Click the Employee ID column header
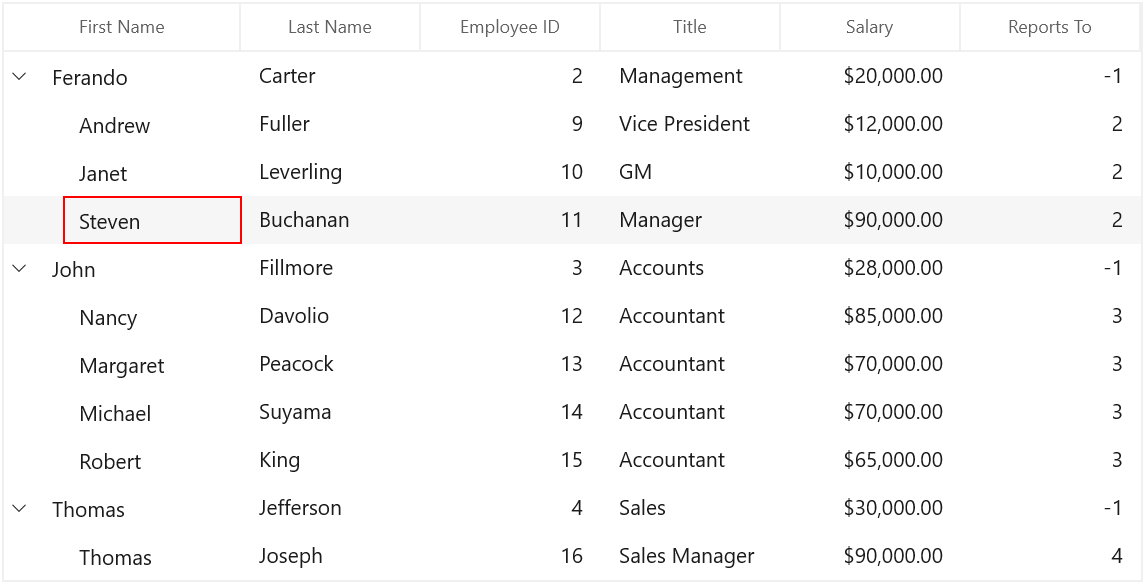 pyautogui.click(x=510, y=27)
